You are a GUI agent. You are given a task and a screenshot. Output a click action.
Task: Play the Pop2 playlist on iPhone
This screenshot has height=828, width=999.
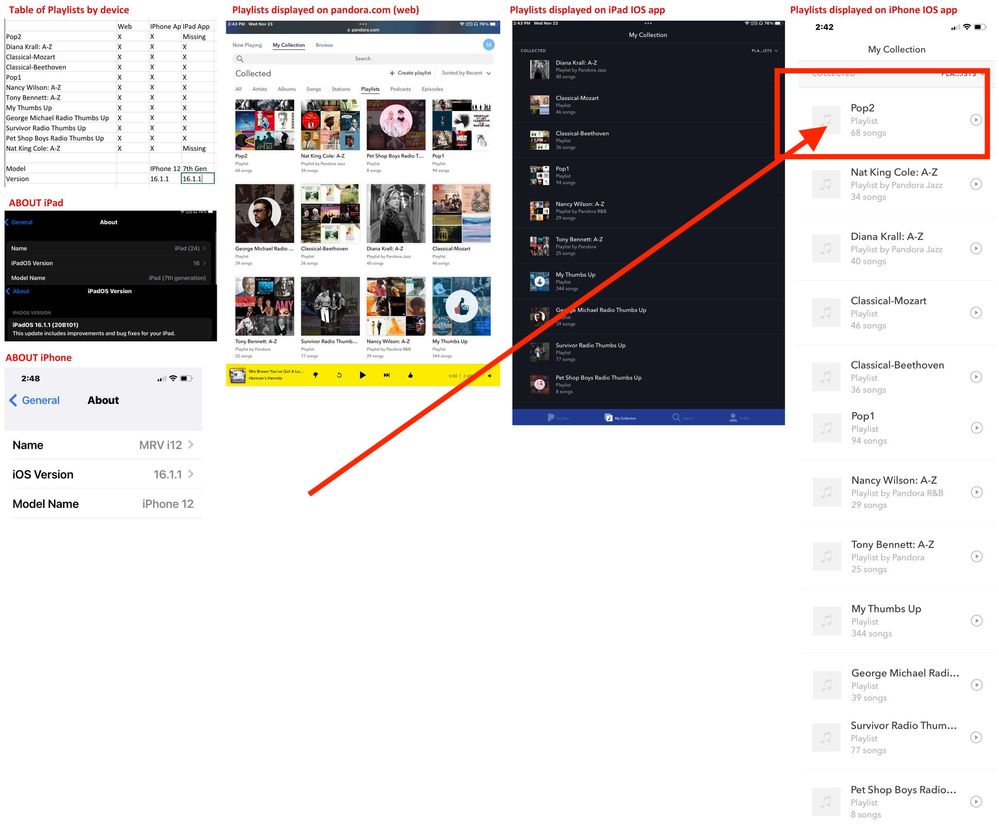(x=976, y=120)
